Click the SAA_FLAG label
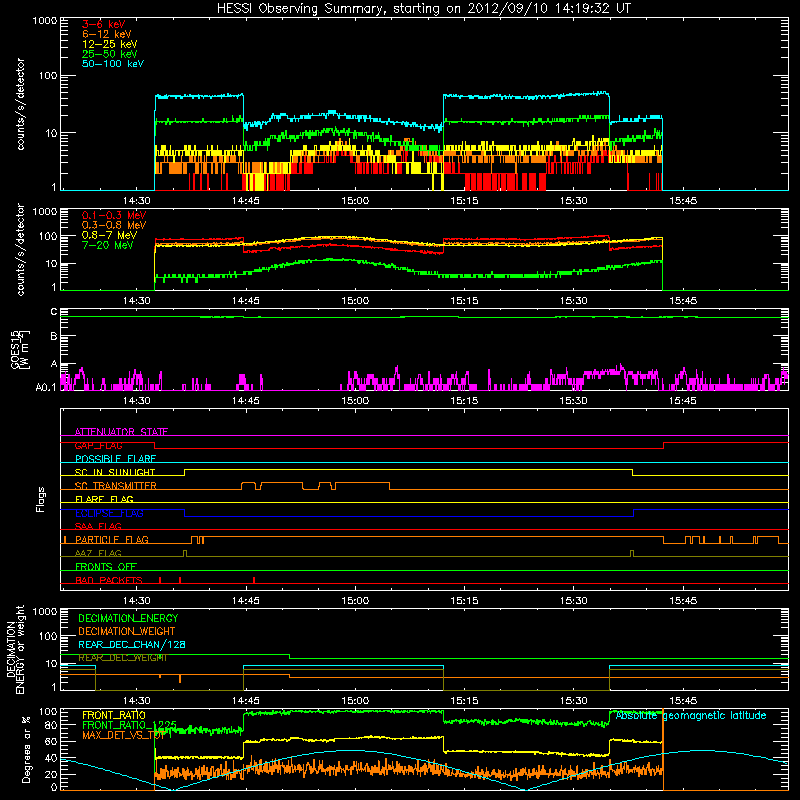This screenshot has width=800, height=800. coord(98,526)
